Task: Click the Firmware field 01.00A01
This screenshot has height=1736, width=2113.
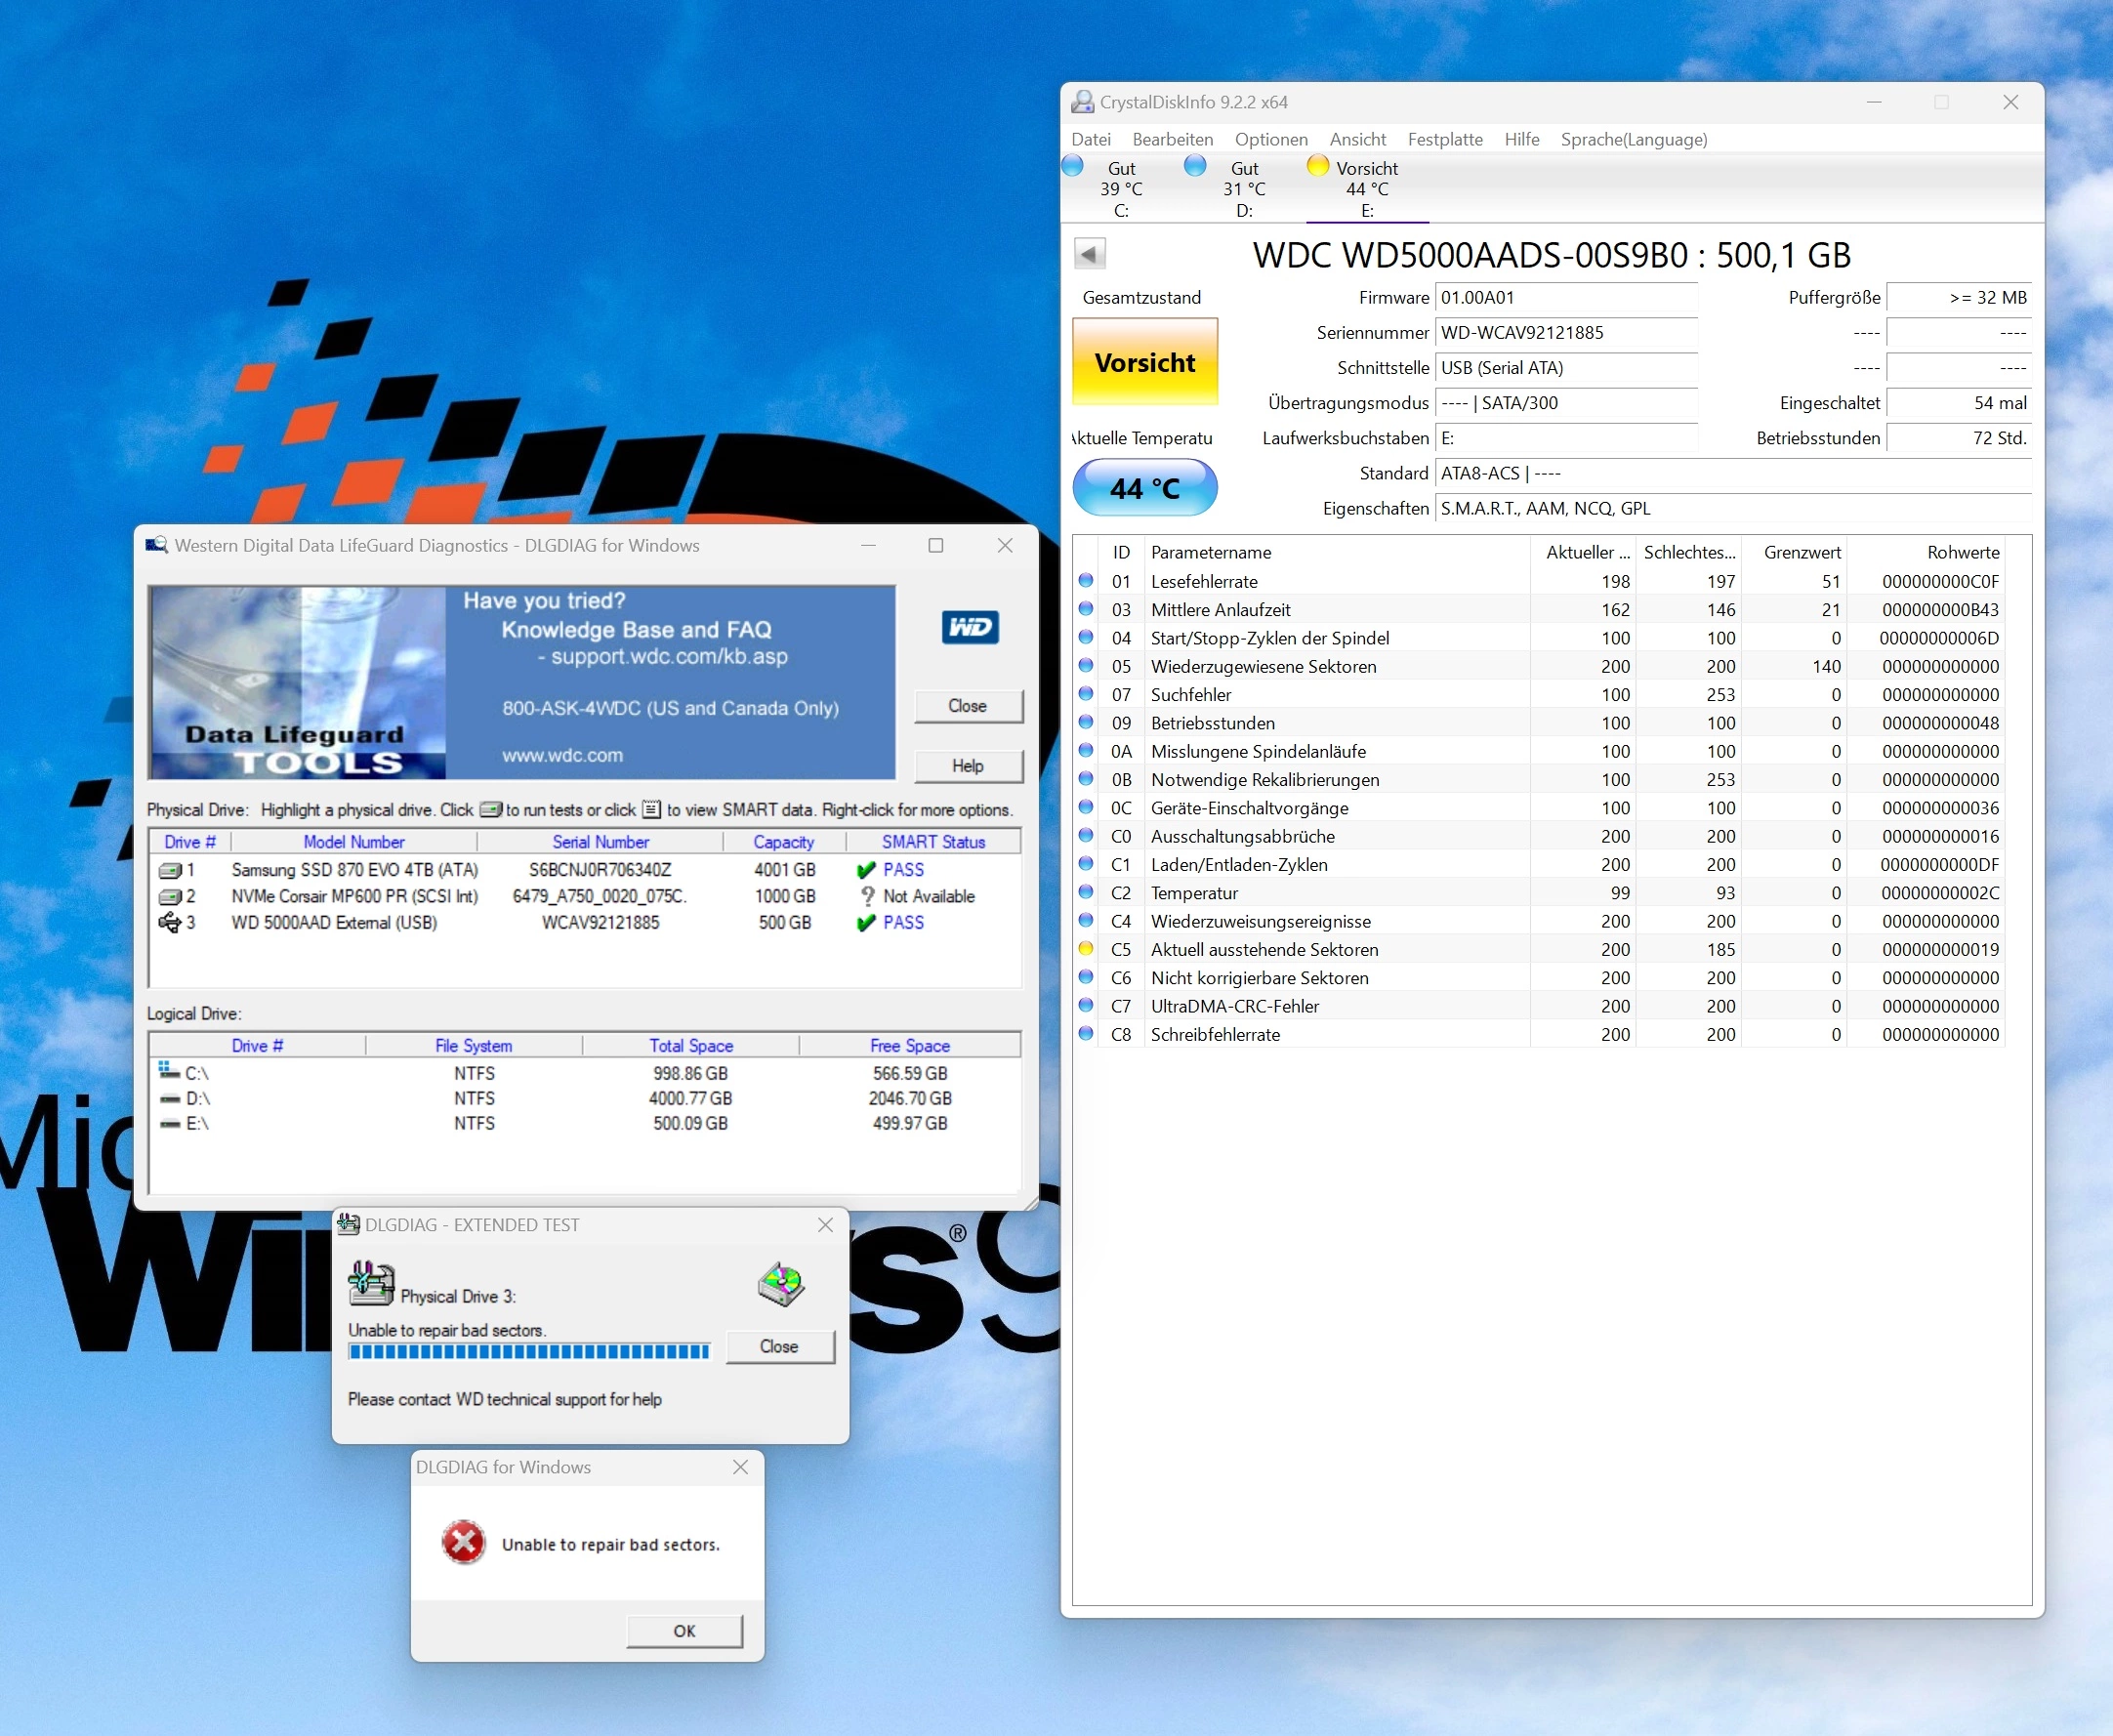Action: 1566,298
